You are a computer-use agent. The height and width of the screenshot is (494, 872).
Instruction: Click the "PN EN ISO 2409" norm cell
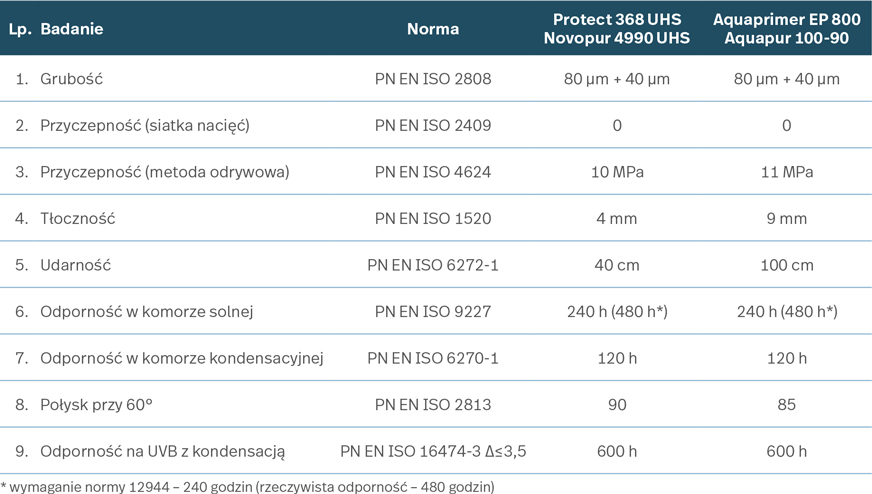coord(433,126)
